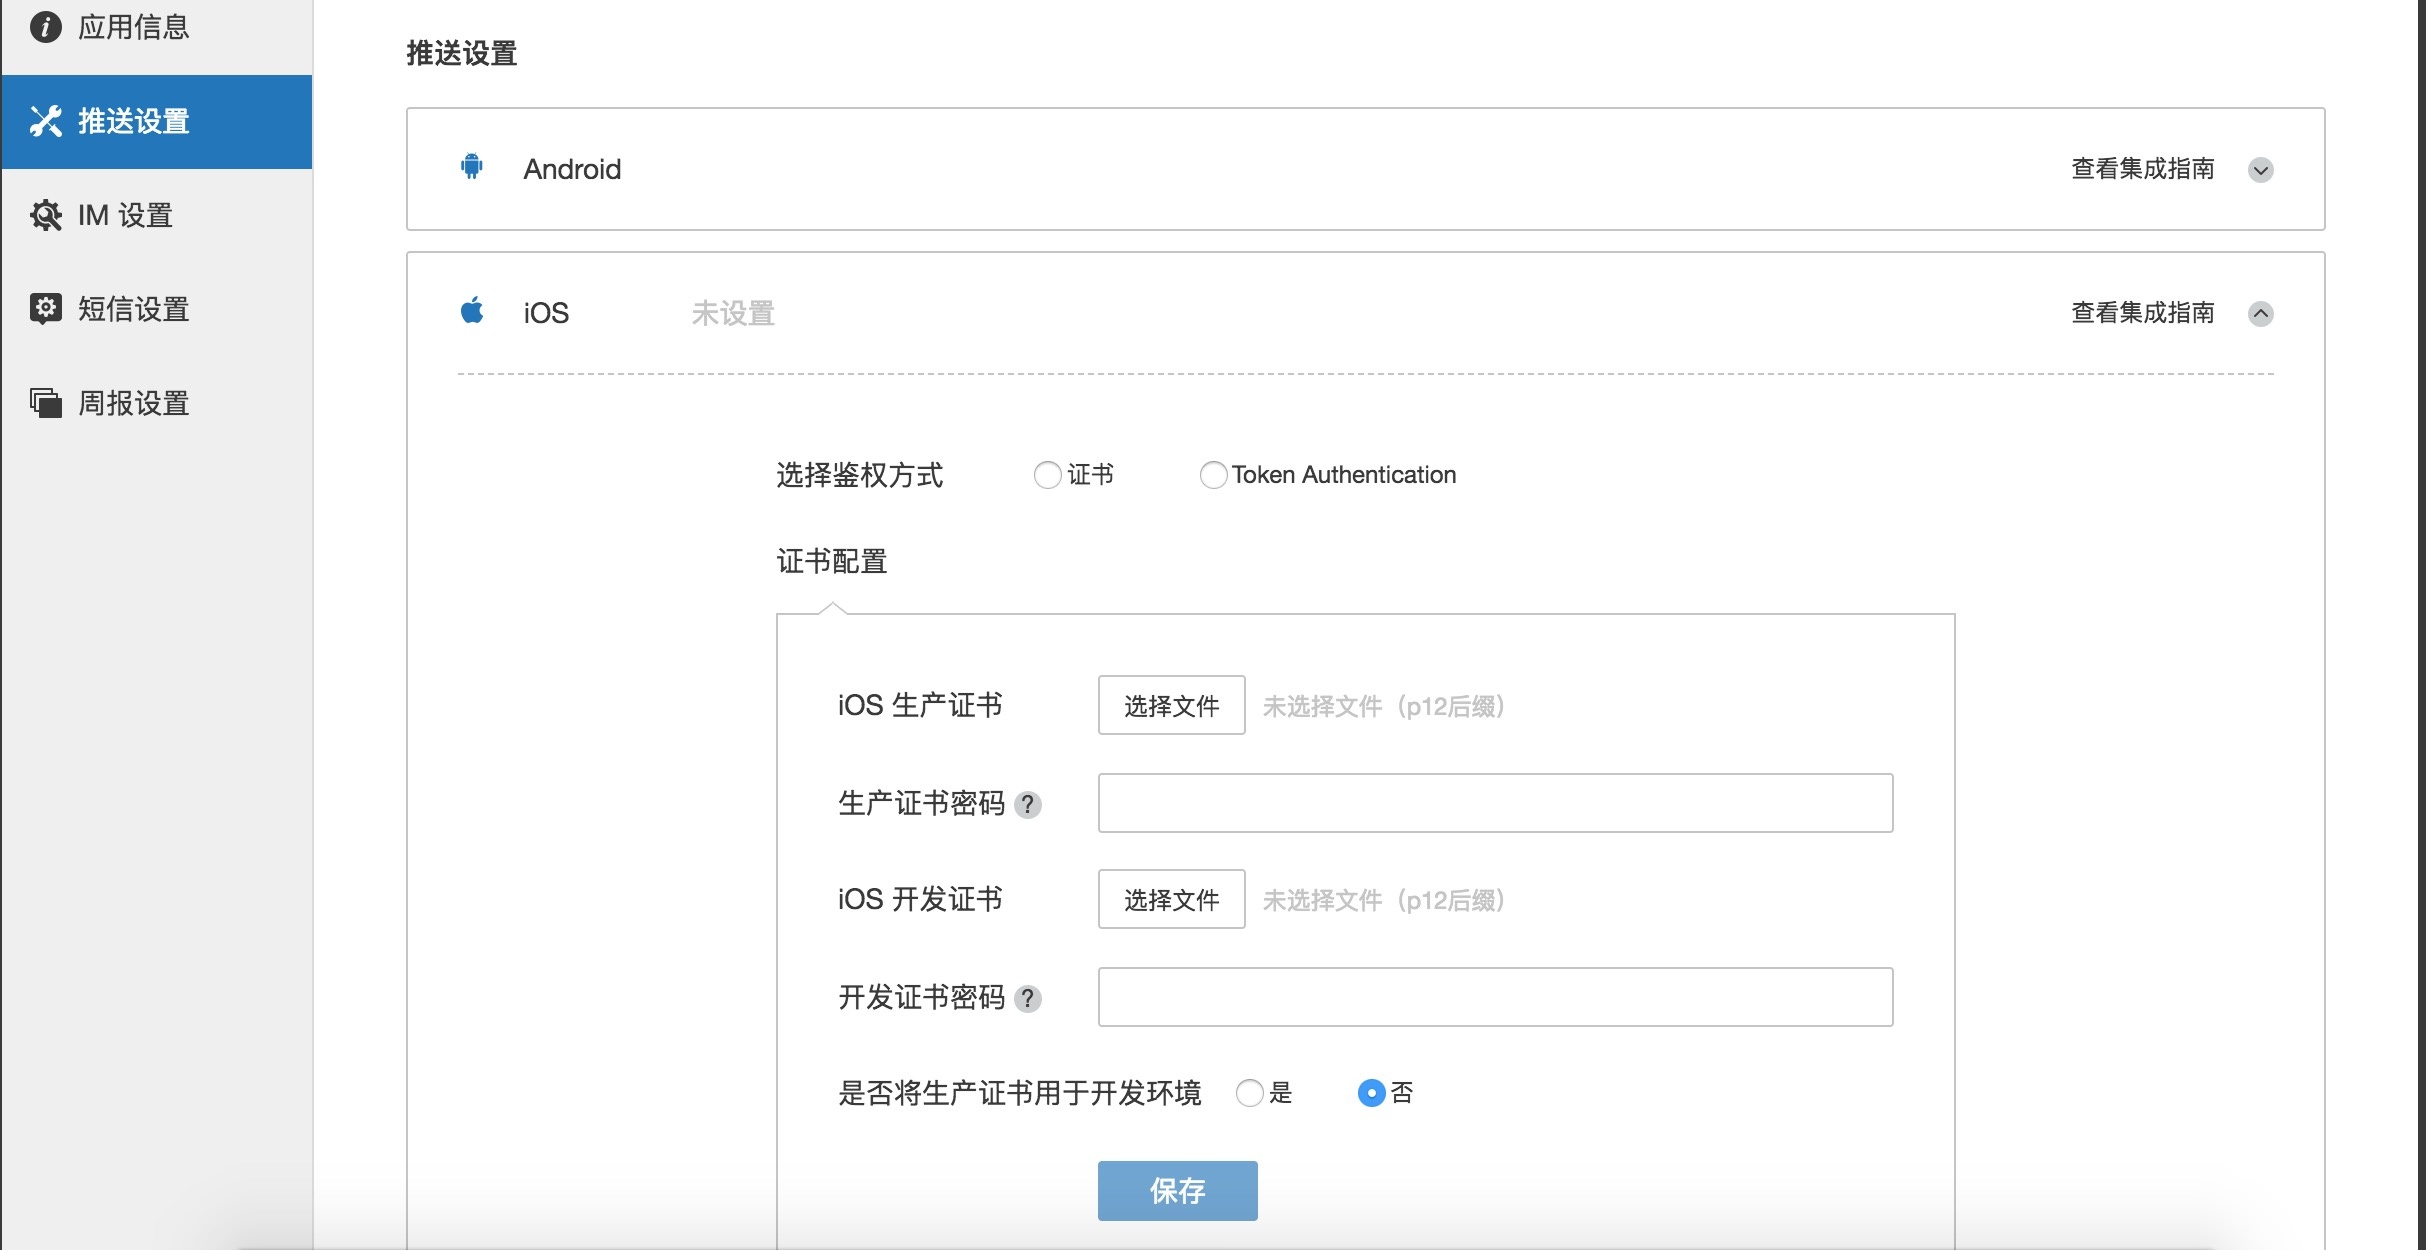The height and width of the screenshot is (1250, 2426).
Task: Click the gear icon next to IM 设置
Action: [45, 214]
